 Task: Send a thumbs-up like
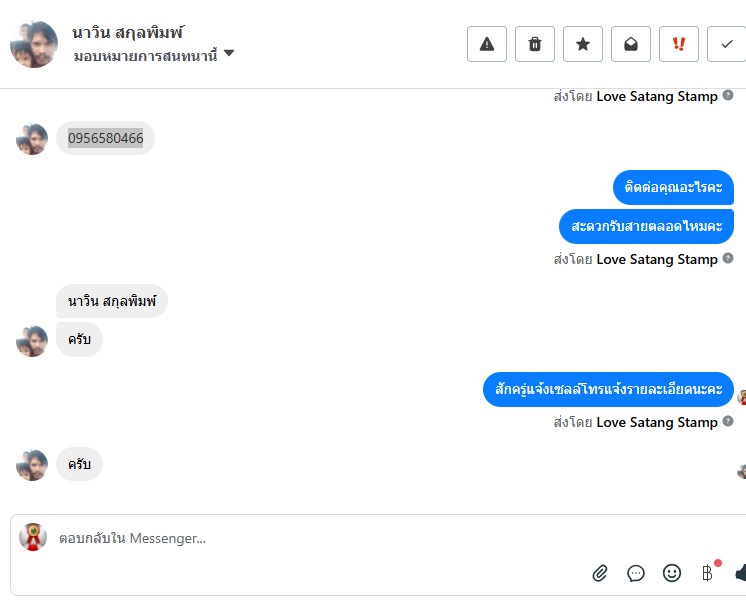(x=741, y=573)
